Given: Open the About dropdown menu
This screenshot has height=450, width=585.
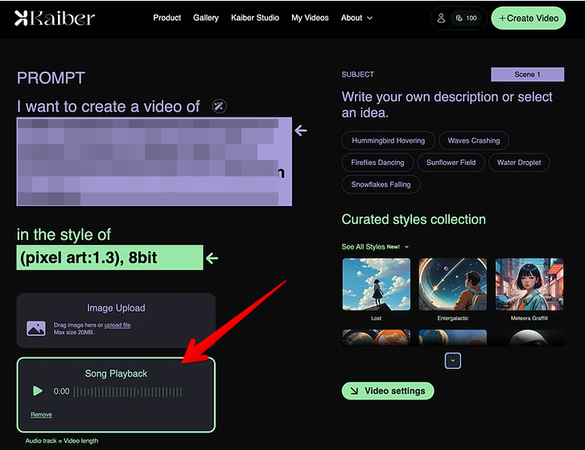Looking at the screenshot, I should coord(356,18).
